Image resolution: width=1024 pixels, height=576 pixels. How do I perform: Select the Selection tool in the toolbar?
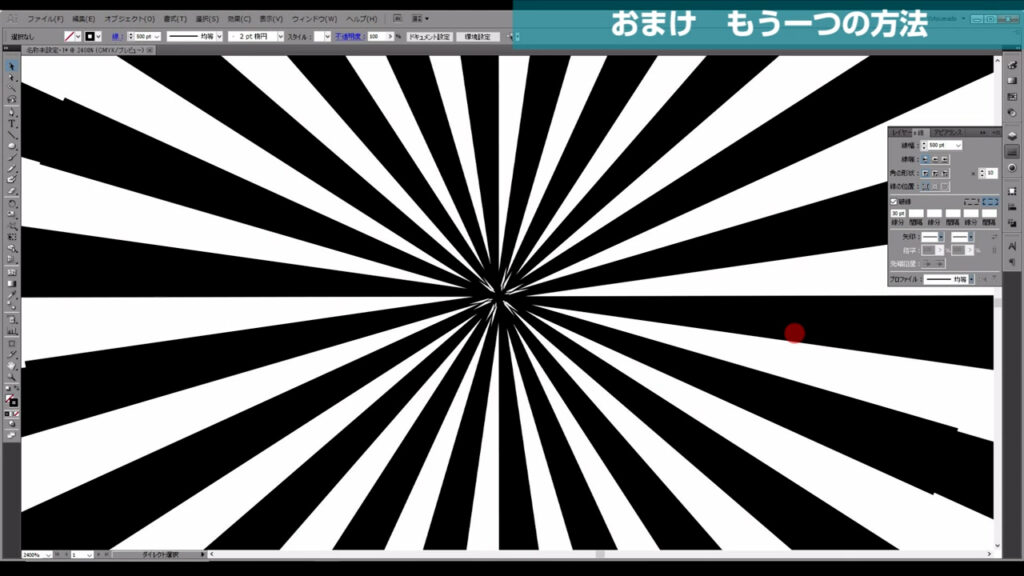point(11,65)
